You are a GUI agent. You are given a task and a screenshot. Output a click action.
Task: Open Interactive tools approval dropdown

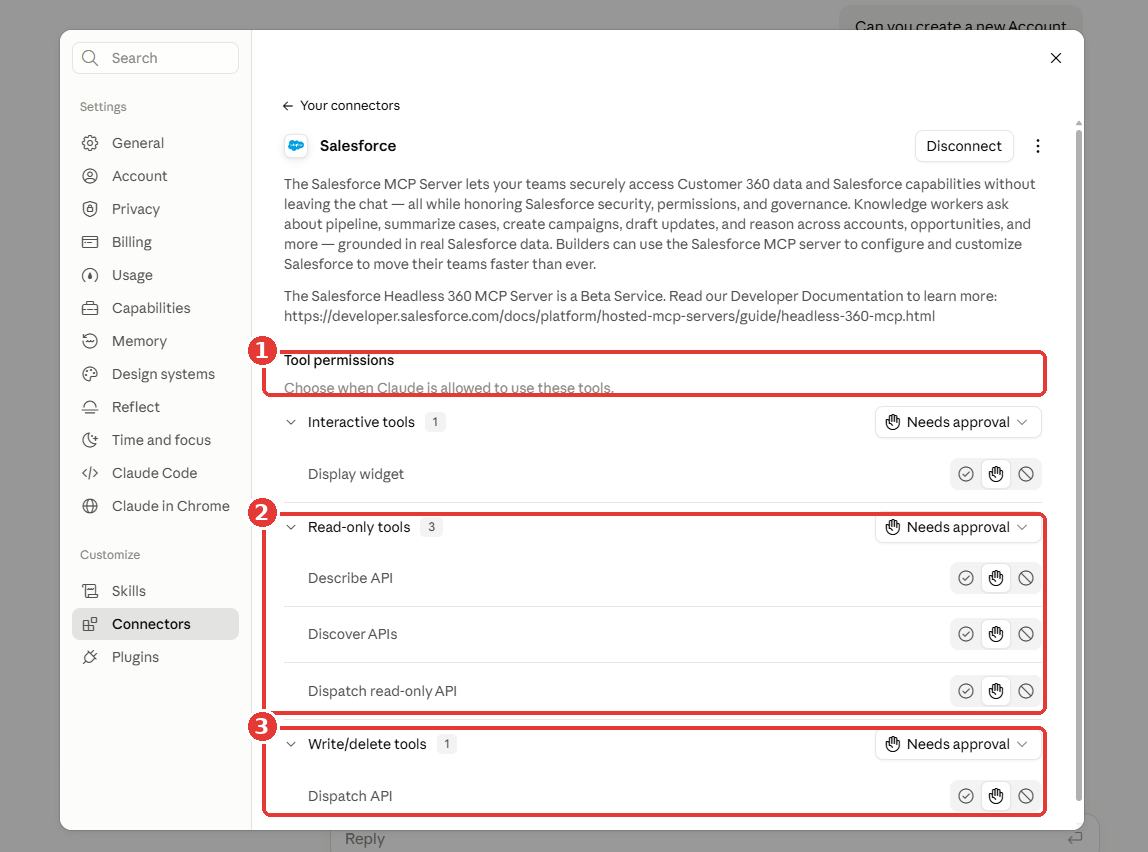(x=958, y=422)
